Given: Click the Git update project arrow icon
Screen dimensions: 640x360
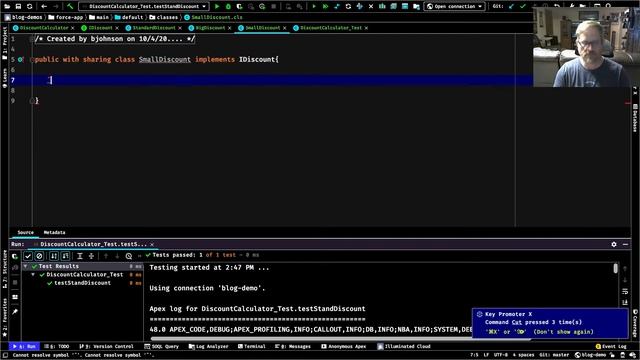Looking at the screenshot, I should coord(511,6).
